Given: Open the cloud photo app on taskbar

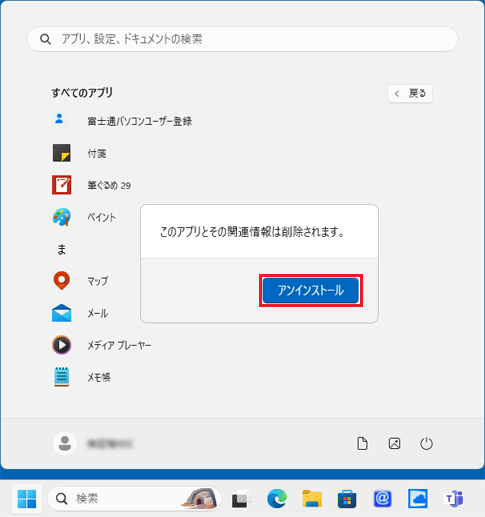Looking at the screenshot, I should [418, 499].
